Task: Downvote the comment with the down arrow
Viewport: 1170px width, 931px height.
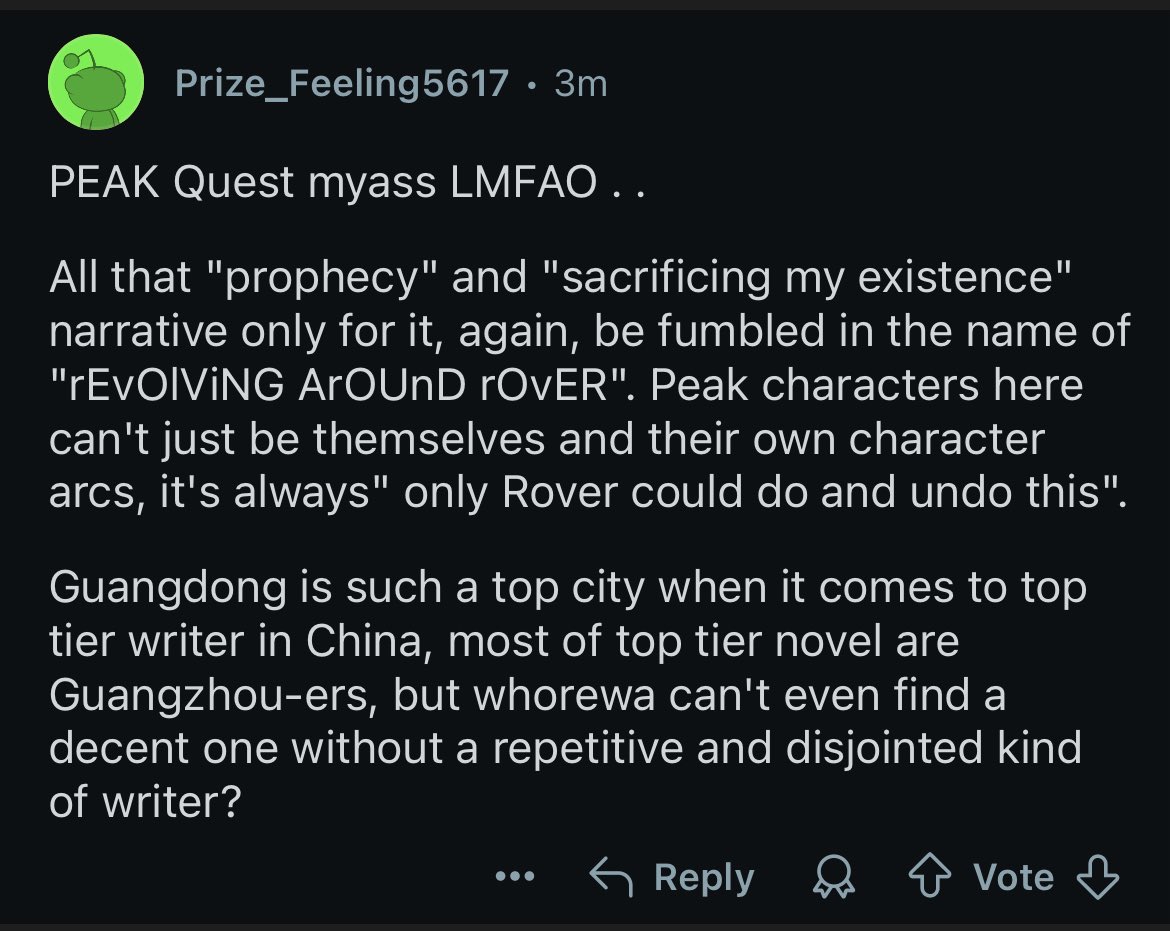Action: click(1098, 878)
